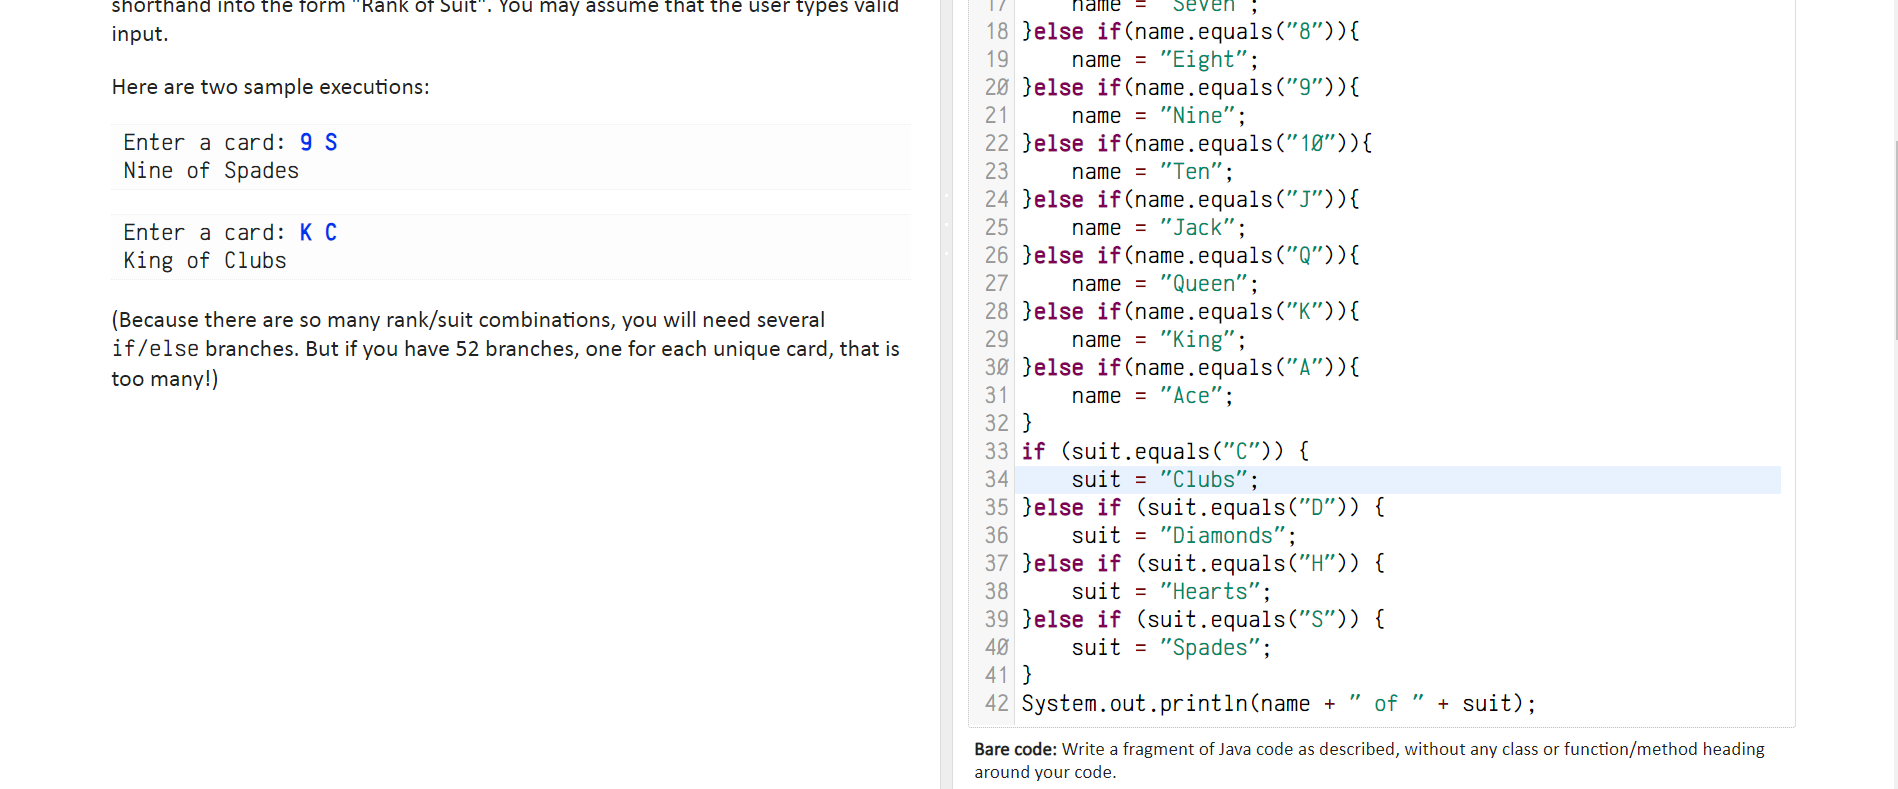Viewport: 1898px width, 789px height.
Task: Click code line name = "Ten"
Action: (x=1153, y=171)
